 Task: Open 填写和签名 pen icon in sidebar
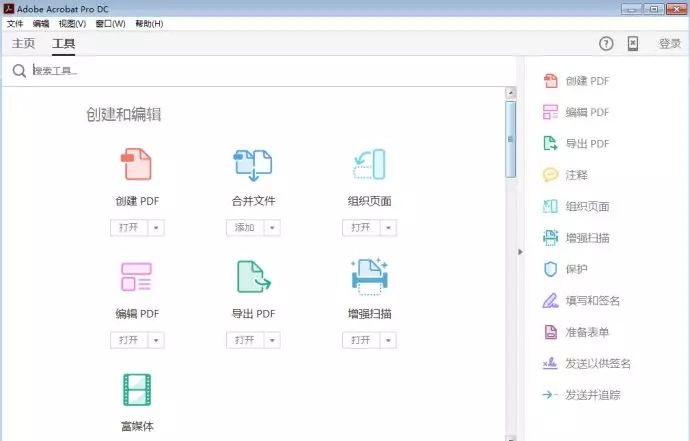tap(551, 301)
